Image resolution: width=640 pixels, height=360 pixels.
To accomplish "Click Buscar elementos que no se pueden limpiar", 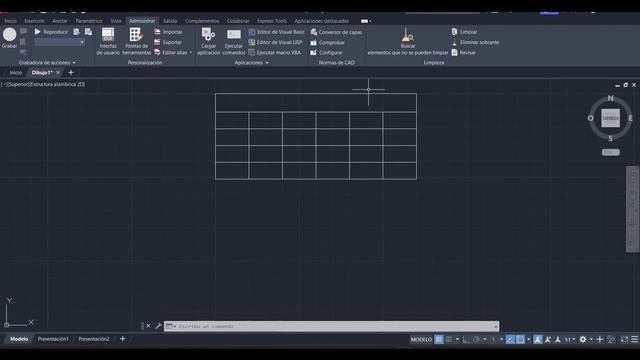I will (407, 41).
